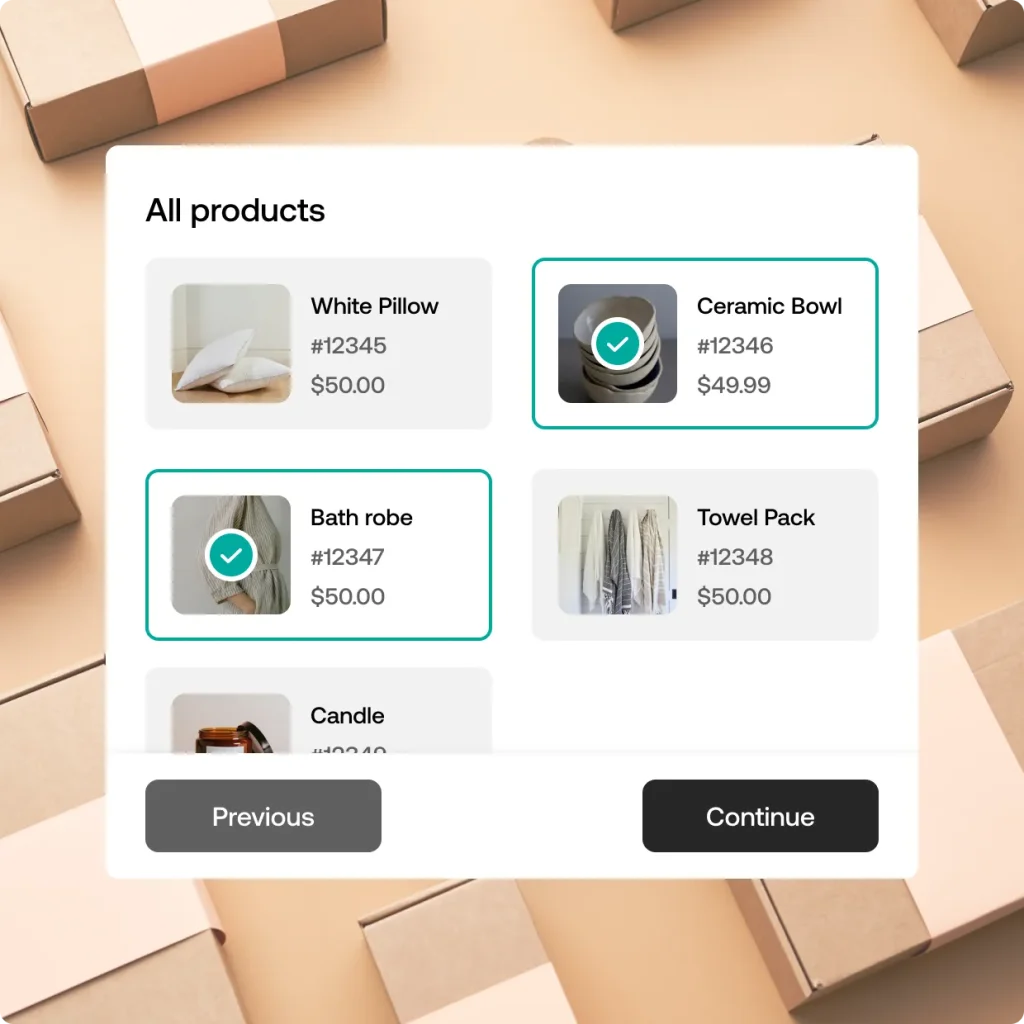Click product number #12348

[x=735, y=557]
